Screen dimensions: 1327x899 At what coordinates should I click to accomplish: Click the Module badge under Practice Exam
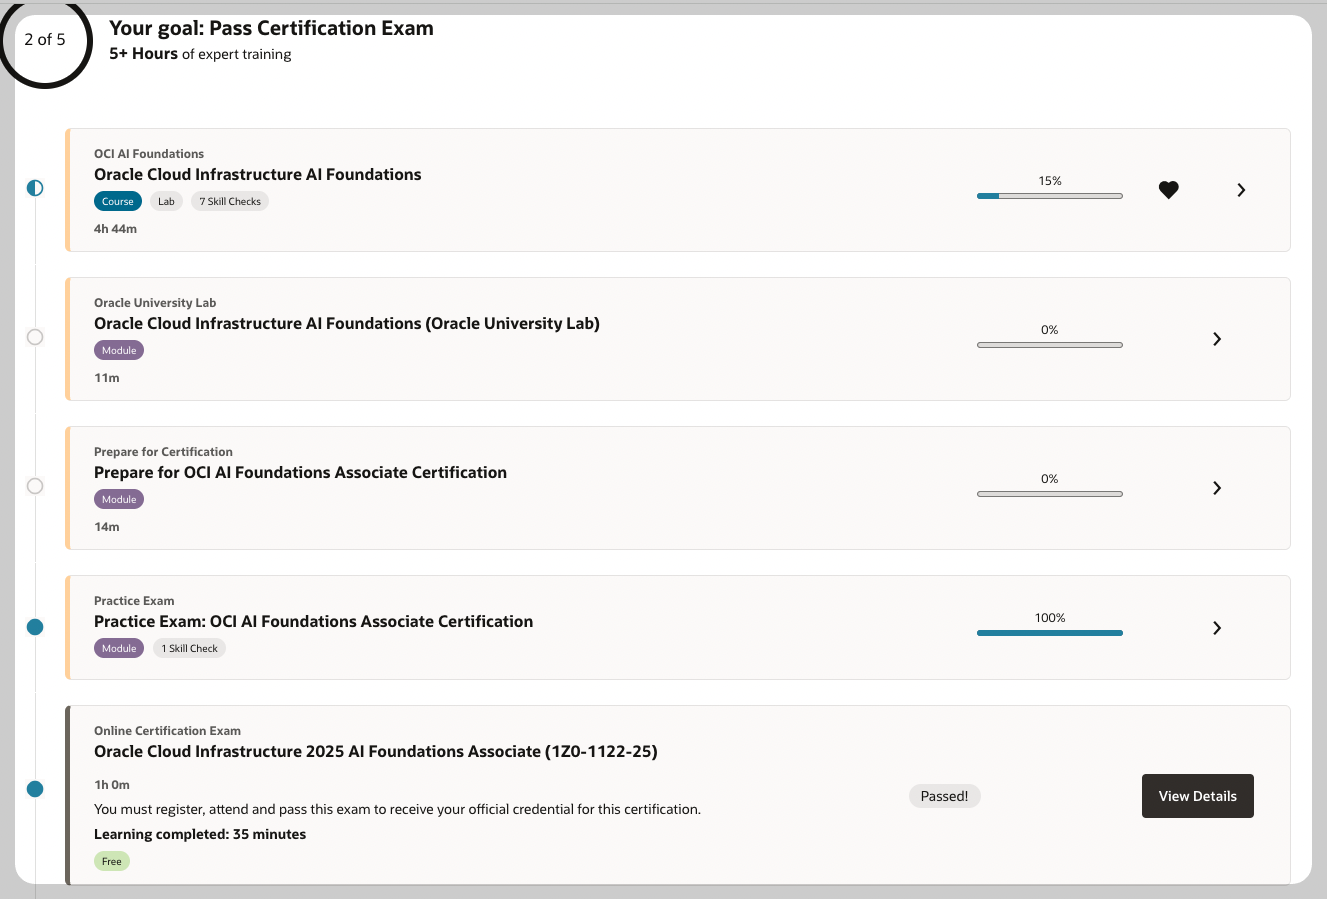pyautogui.click(x=119, y=648)
